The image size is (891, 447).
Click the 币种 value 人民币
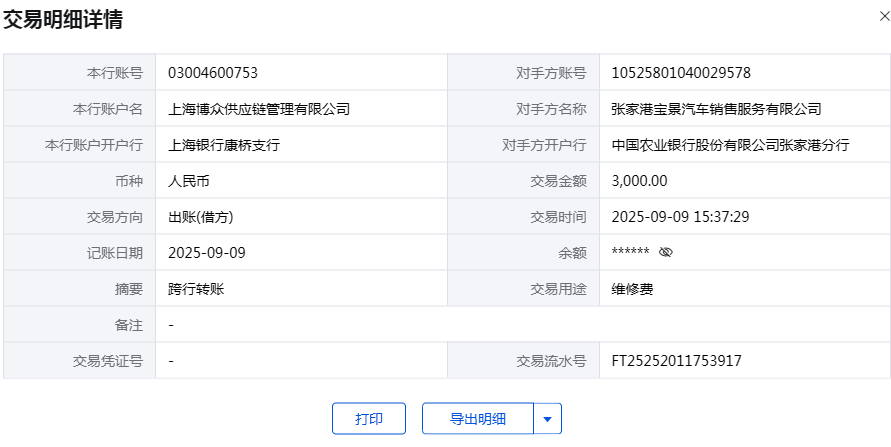click(x=189, y=181)
